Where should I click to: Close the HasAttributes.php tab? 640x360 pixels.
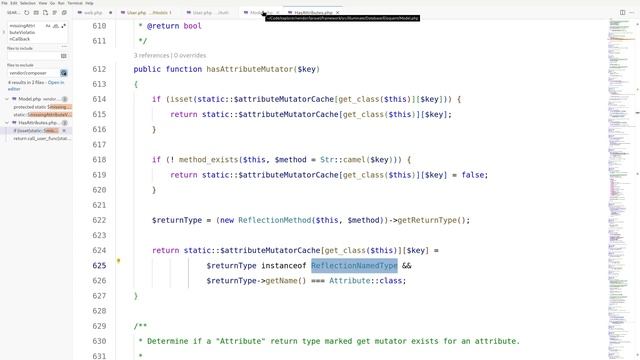click(x=338, y=13)
